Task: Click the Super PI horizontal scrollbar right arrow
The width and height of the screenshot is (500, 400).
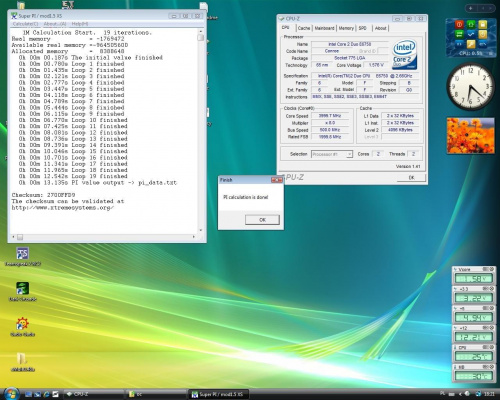Action: [194, 237]
